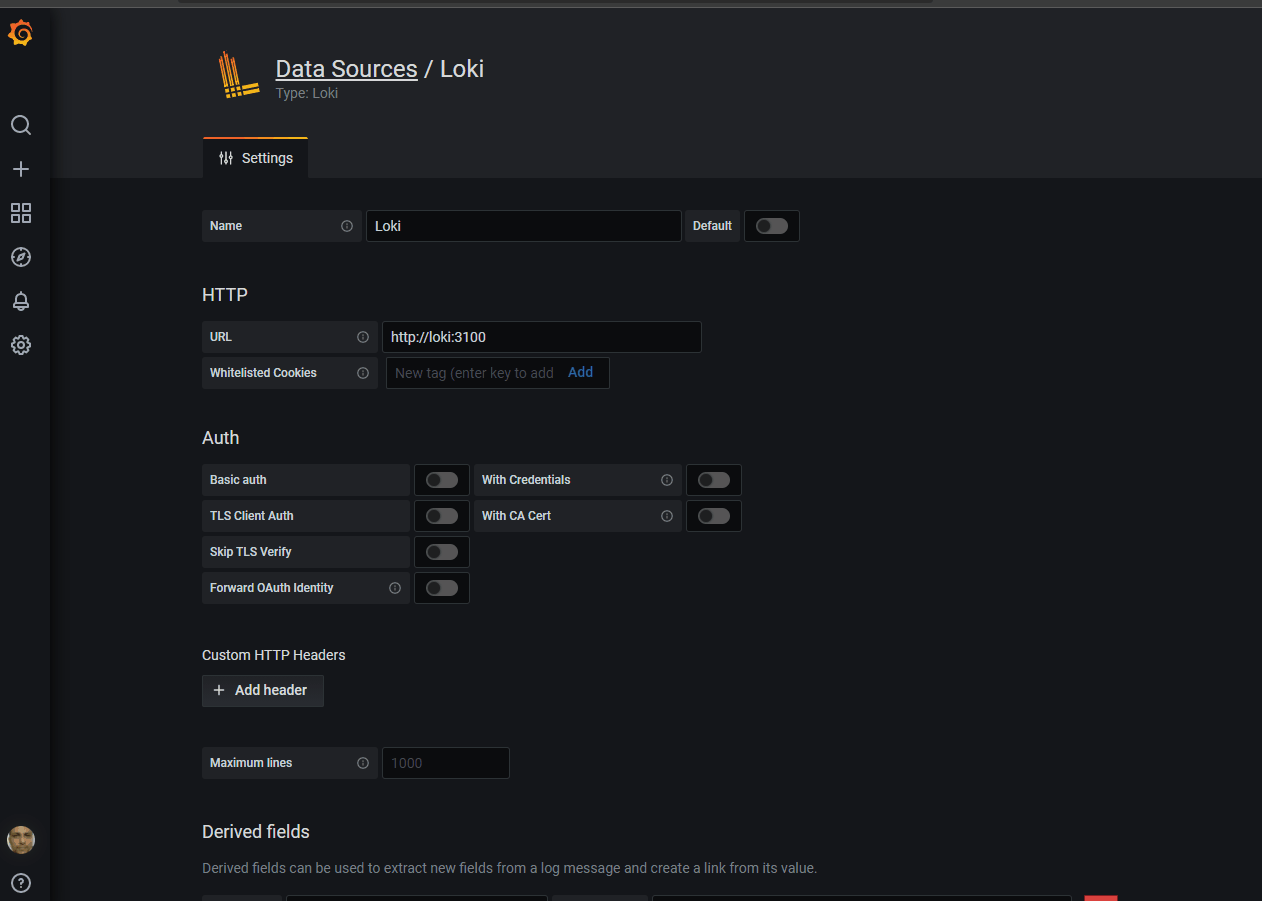Set Default using its toggle switch

tap(771, 226)
